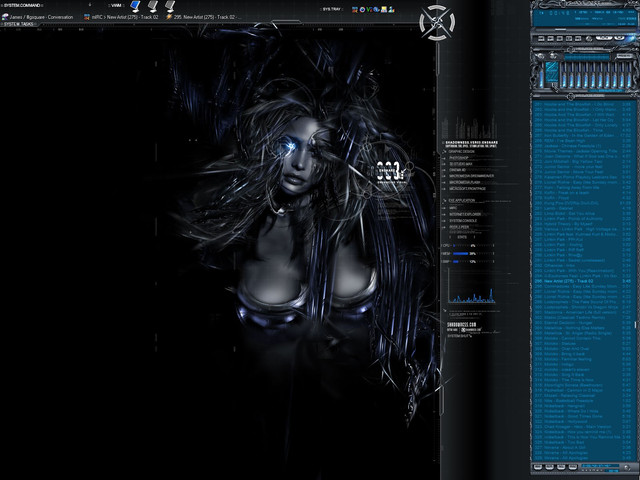Select 'Limp Bizkit - Eat You Alive' track
This screenshot has height=480, width=640.
point(582,213)
